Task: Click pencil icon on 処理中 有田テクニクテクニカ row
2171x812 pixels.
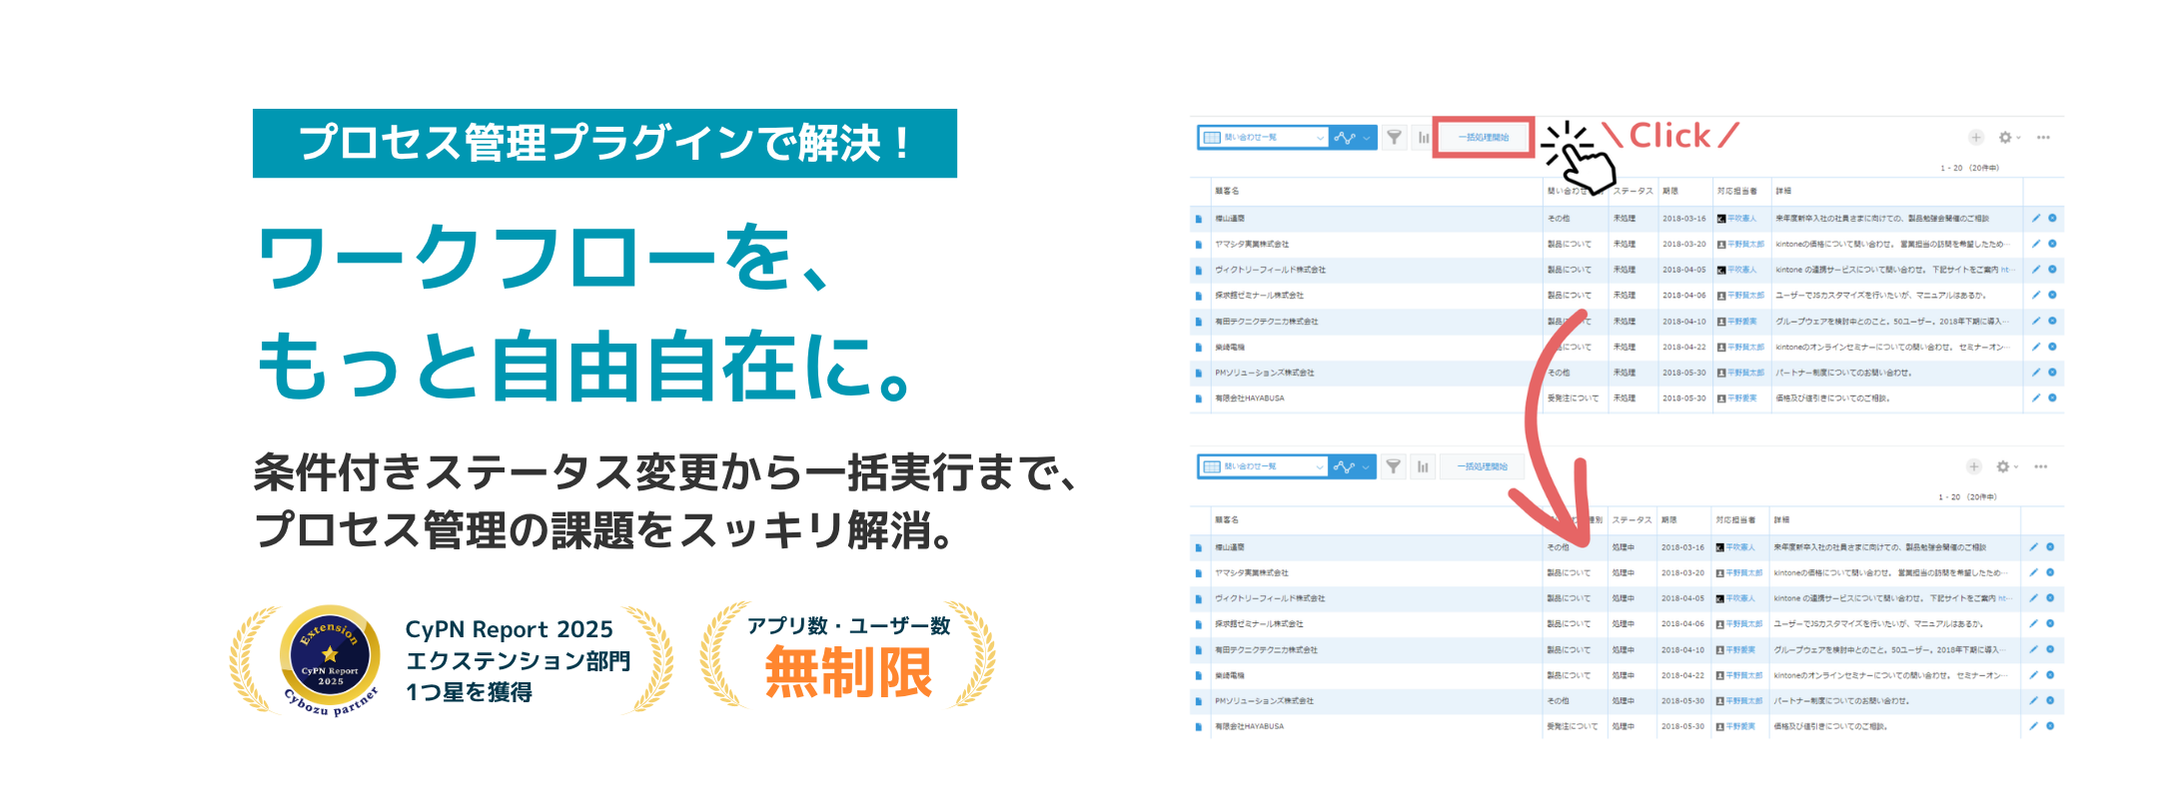Action: pos(2033,650)
